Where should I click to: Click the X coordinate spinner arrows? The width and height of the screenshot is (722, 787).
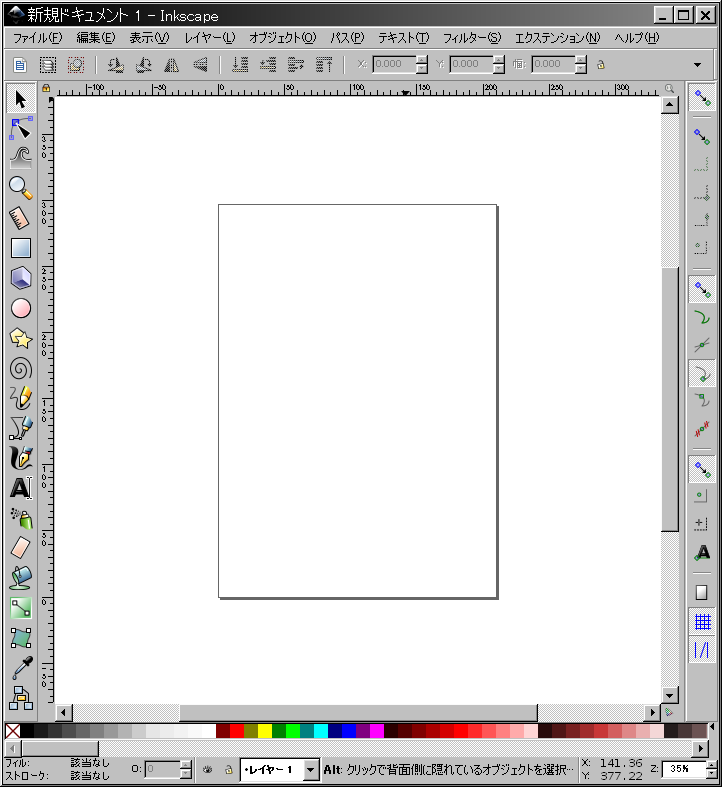point(422,64)
